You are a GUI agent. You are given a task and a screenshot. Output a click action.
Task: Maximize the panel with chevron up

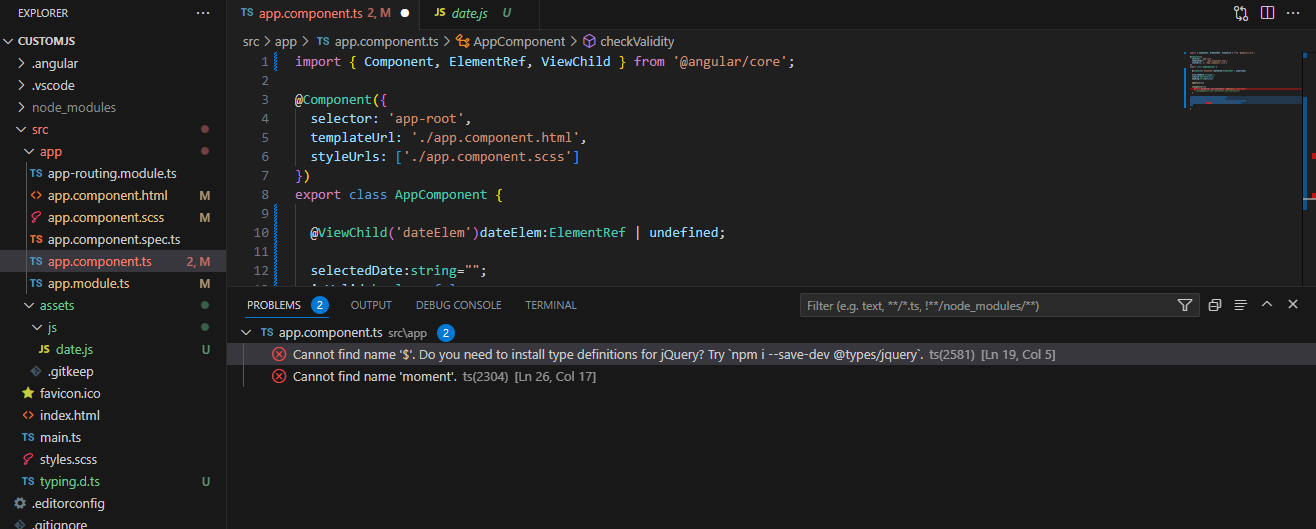1267,305
